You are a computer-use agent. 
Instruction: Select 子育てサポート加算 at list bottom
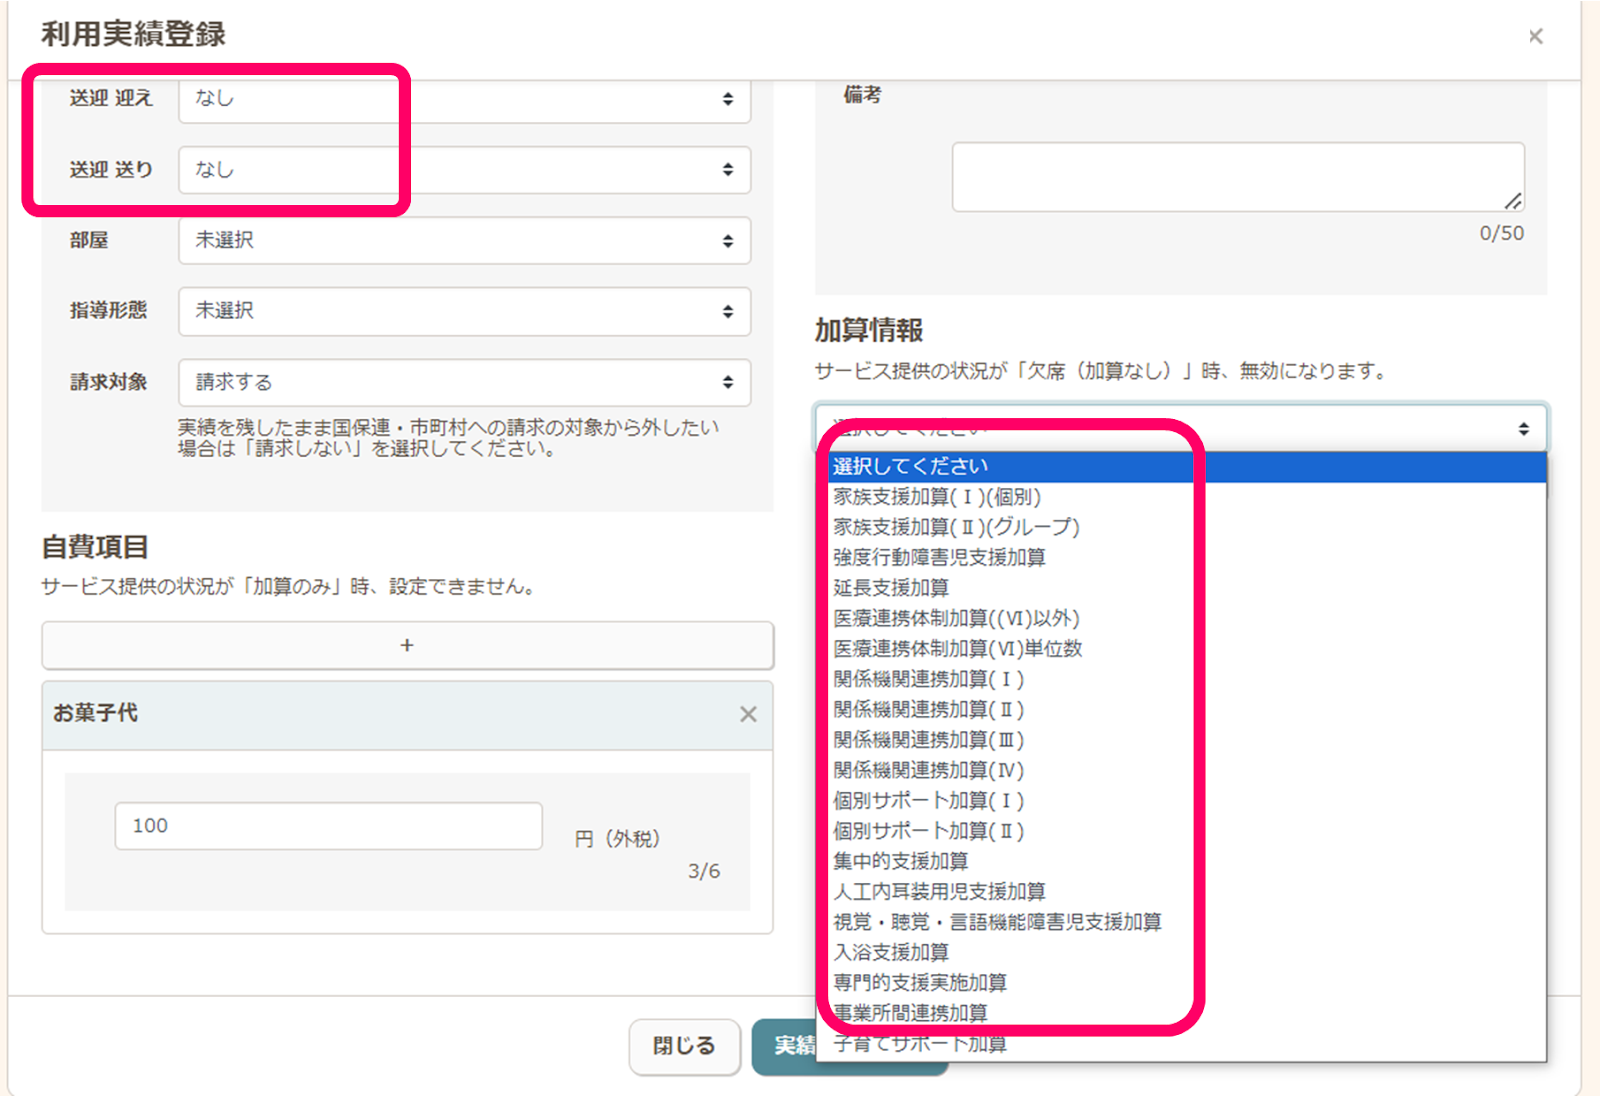click(920, 1044)
